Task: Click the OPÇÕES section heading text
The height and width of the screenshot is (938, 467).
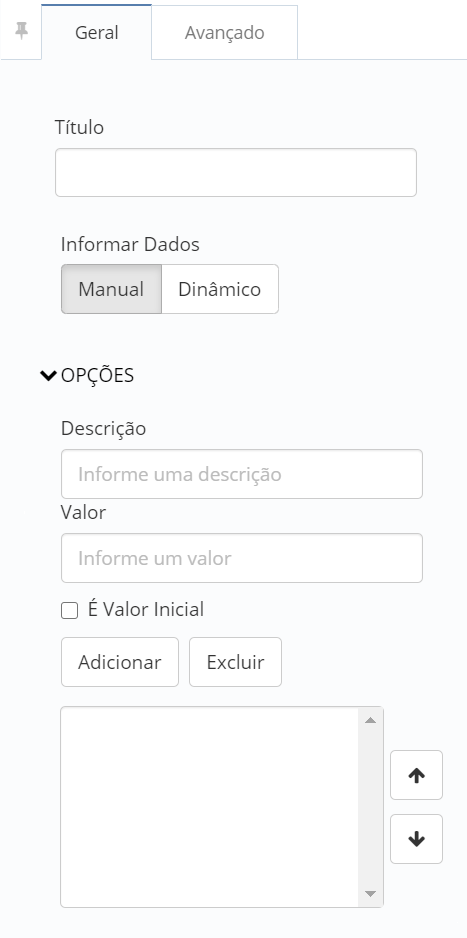Action: [x=97, y=375]
